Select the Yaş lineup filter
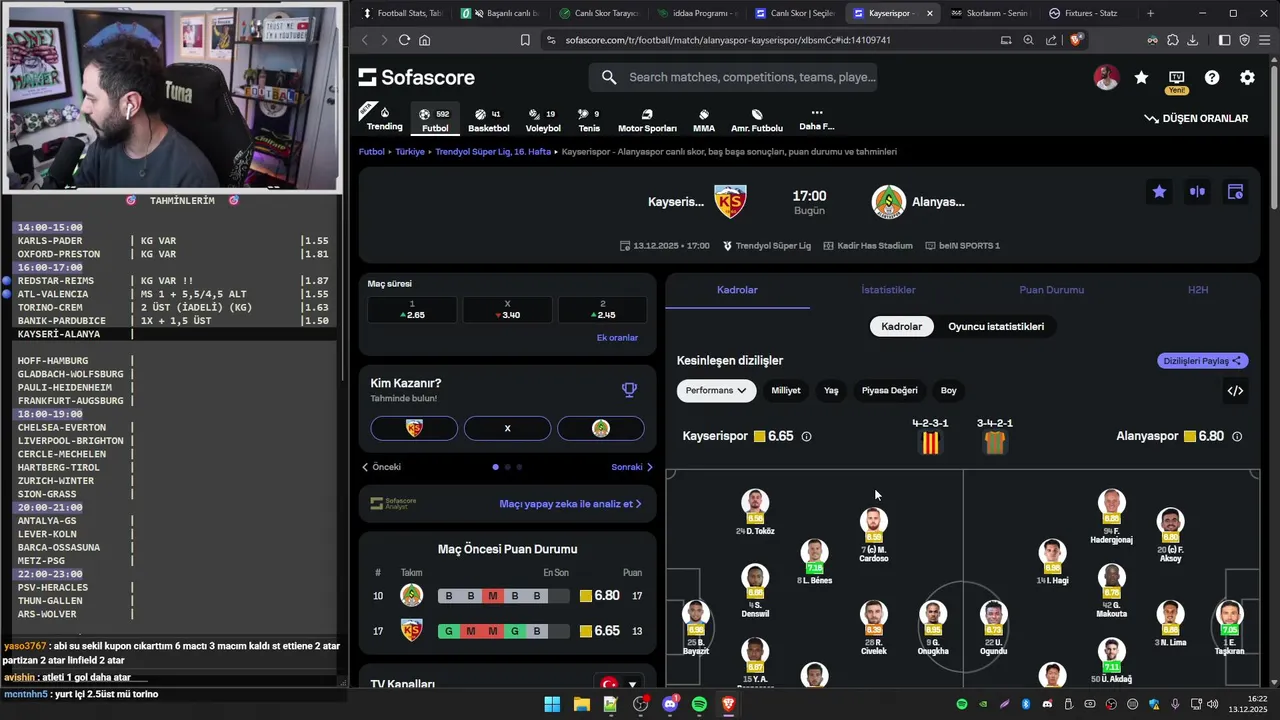 coord(831,390)
